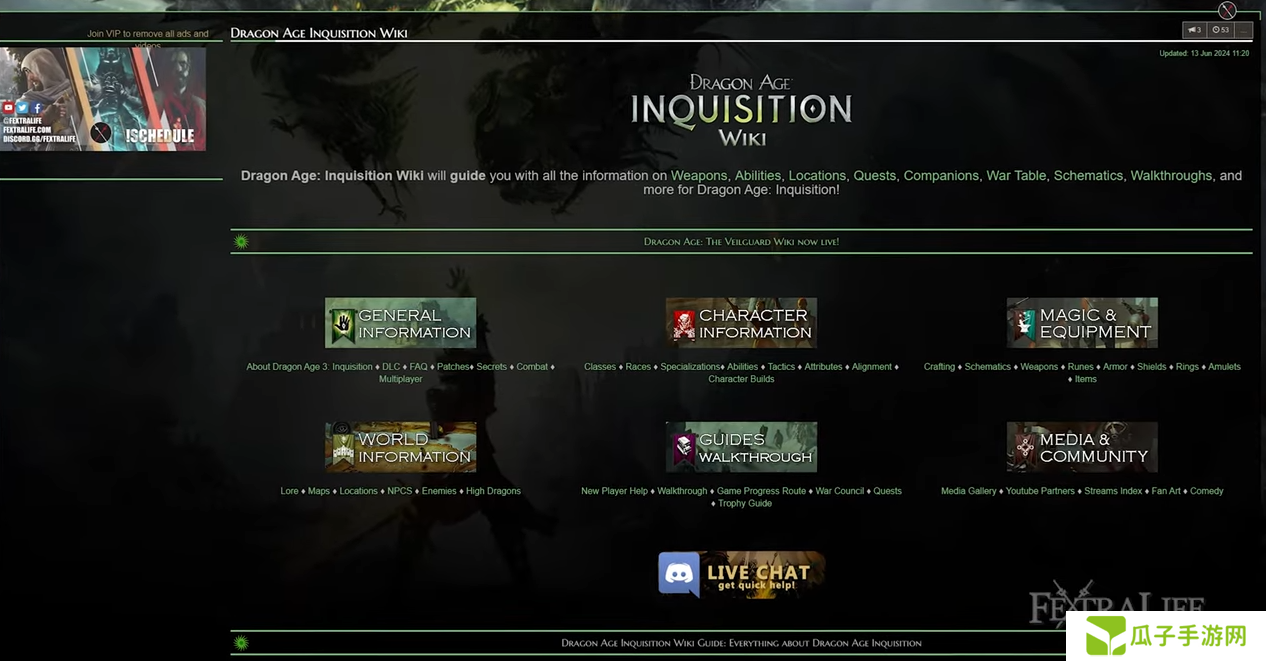The width and height of the screenshot is (1266, 661).
Task: Open the clock history button showing 53
Action: (x=1220, y=30)
